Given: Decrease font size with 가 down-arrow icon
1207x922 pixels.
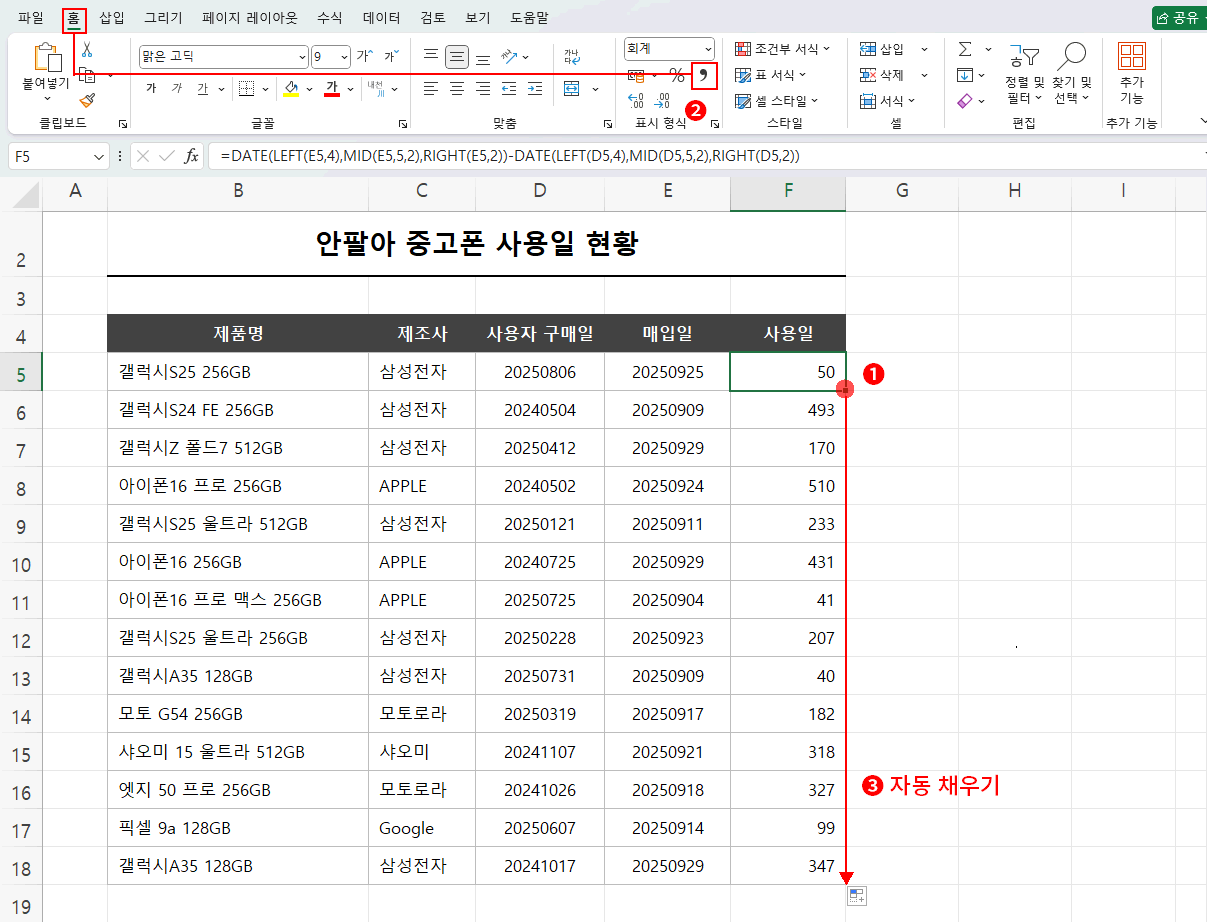Looking at the screenshot, I should (x=390, y=57).
